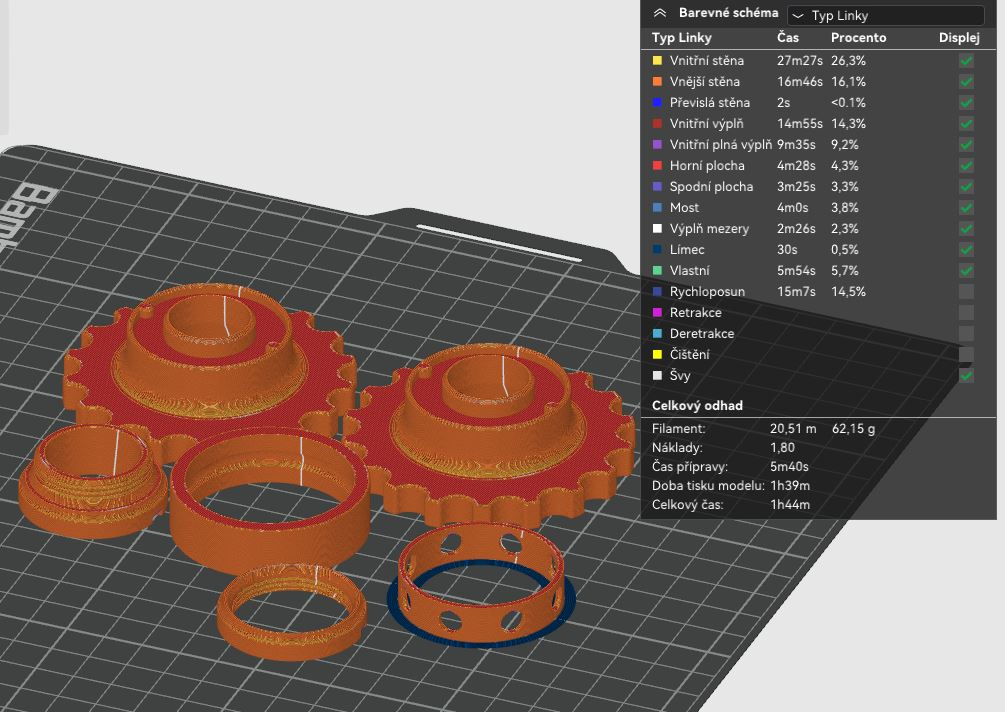1005x712 pixels.
Task: Click the Most color swatch
Action: pos(657,208)
